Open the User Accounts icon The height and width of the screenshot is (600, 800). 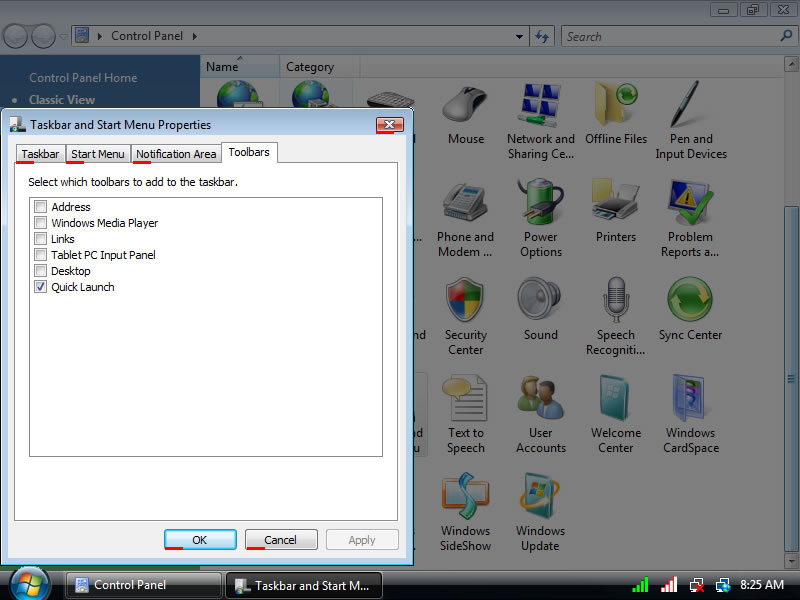coord(540,402)
